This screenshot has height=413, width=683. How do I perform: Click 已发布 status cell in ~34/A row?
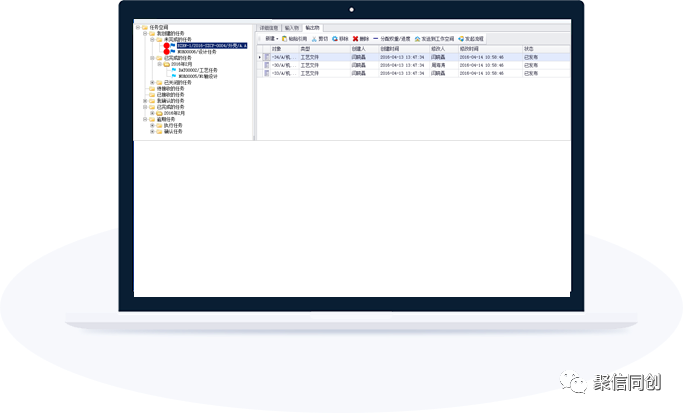546,57
